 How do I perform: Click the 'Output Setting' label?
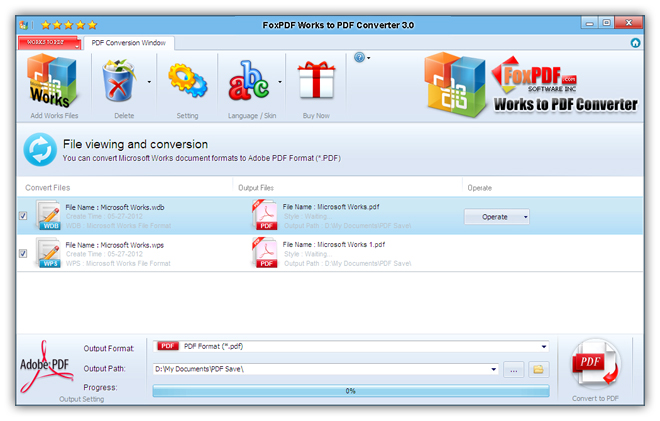coord(82,399)
